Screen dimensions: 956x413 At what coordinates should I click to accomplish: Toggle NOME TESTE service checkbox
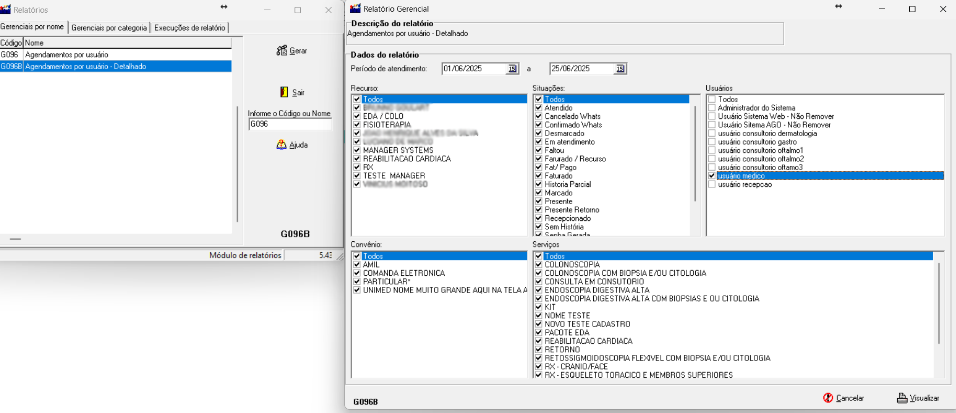click(x=538, y=315)
